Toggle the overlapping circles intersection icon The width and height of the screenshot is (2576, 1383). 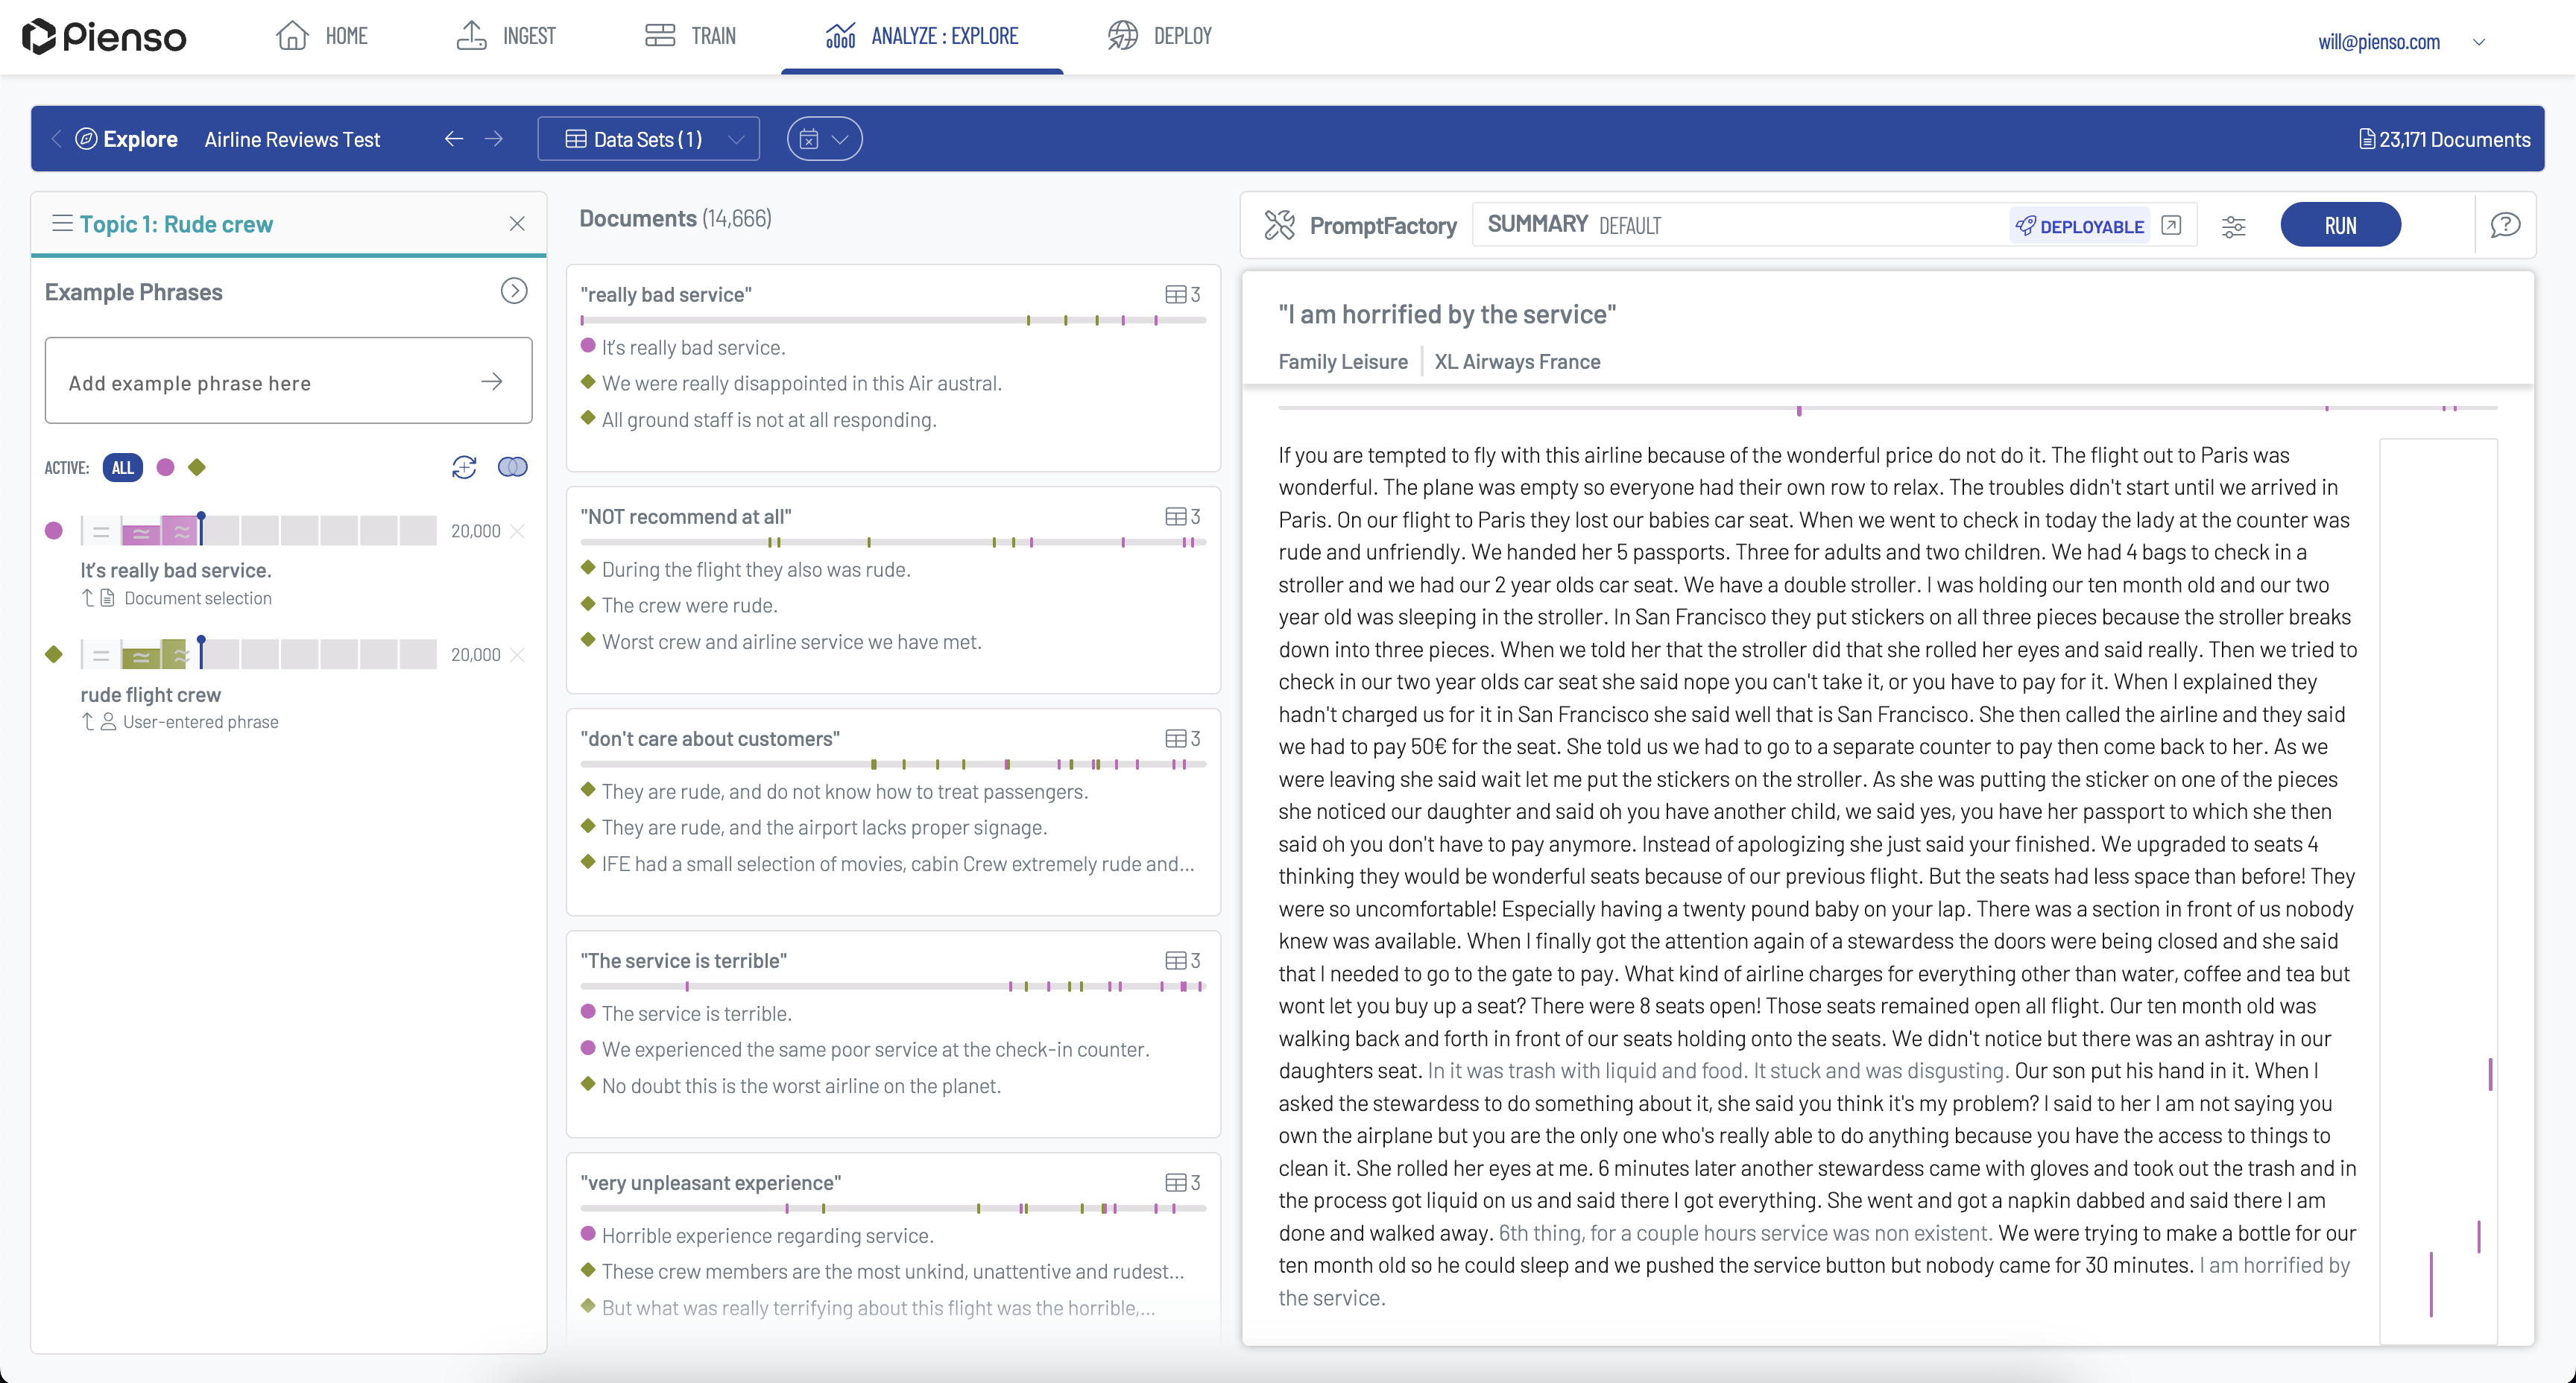[x=513, y=467]
